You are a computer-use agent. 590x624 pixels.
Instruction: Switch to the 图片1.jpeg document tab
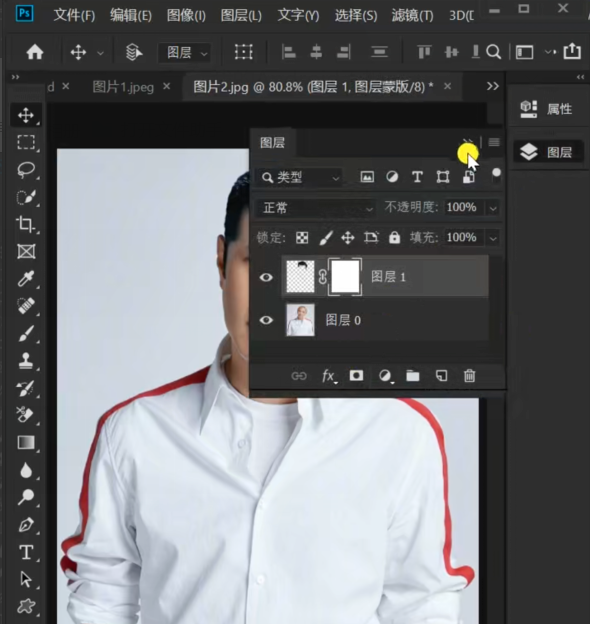click(x=123, y=87)
